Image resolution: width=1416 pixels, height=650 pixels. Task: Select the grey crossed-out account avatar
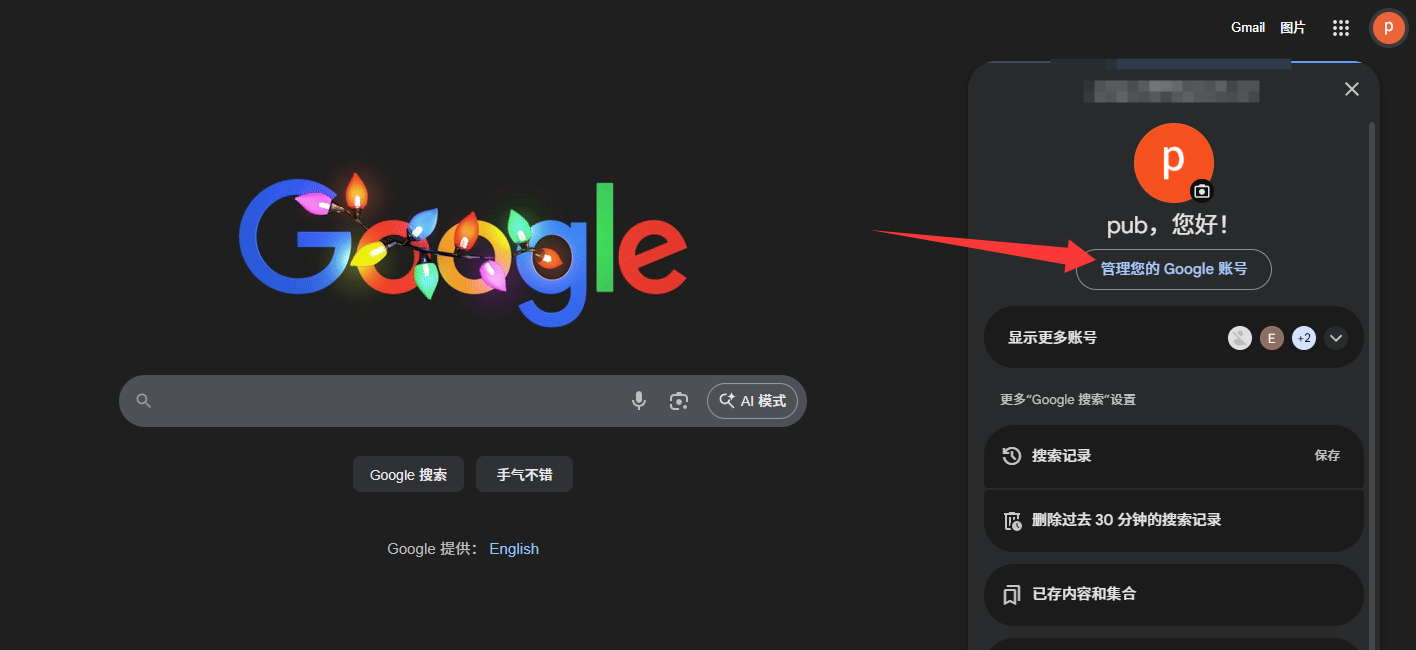coord(1240,338)
